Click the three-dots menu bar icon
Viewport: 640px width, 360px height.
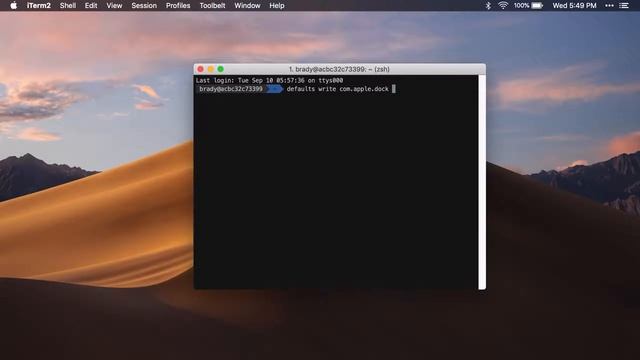point(609,6)
